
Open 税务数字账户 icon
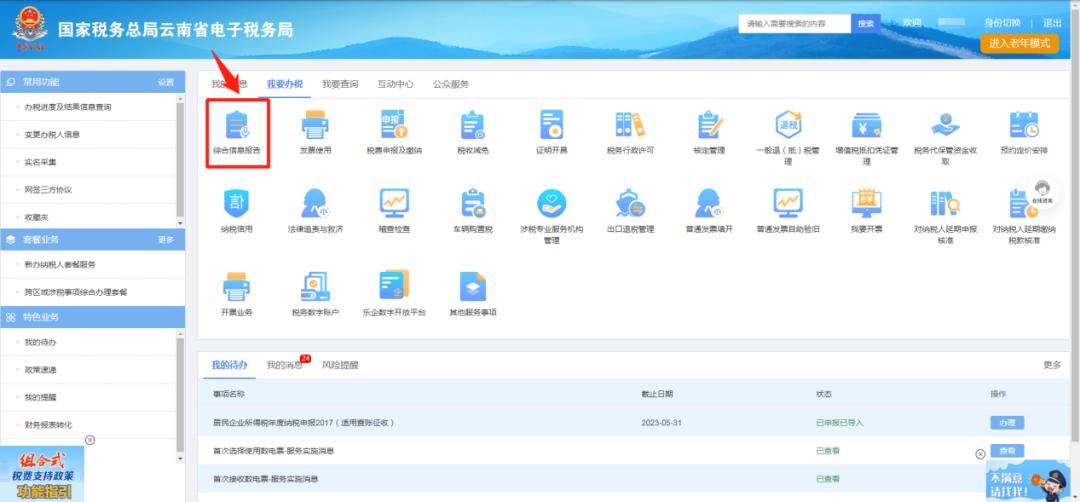(x=315, y=286)
